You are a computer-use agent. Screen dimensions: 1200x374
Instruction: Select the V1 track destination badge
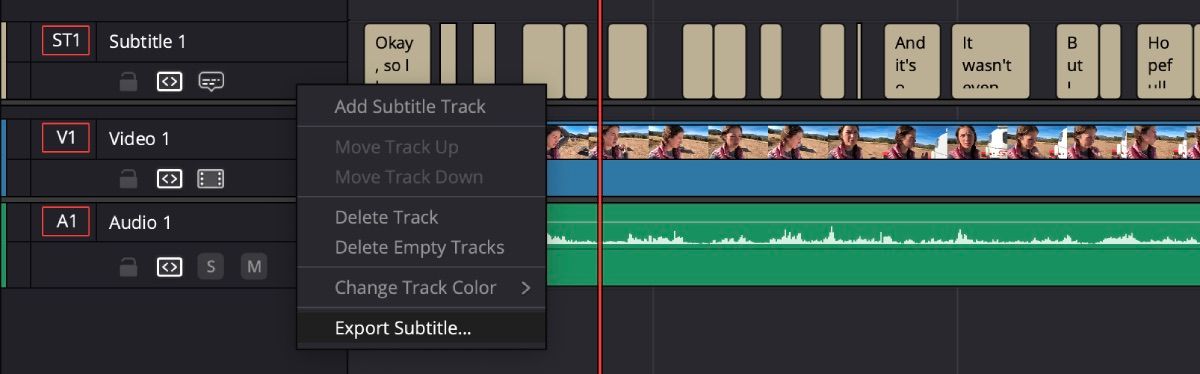[x=66, y=138]
